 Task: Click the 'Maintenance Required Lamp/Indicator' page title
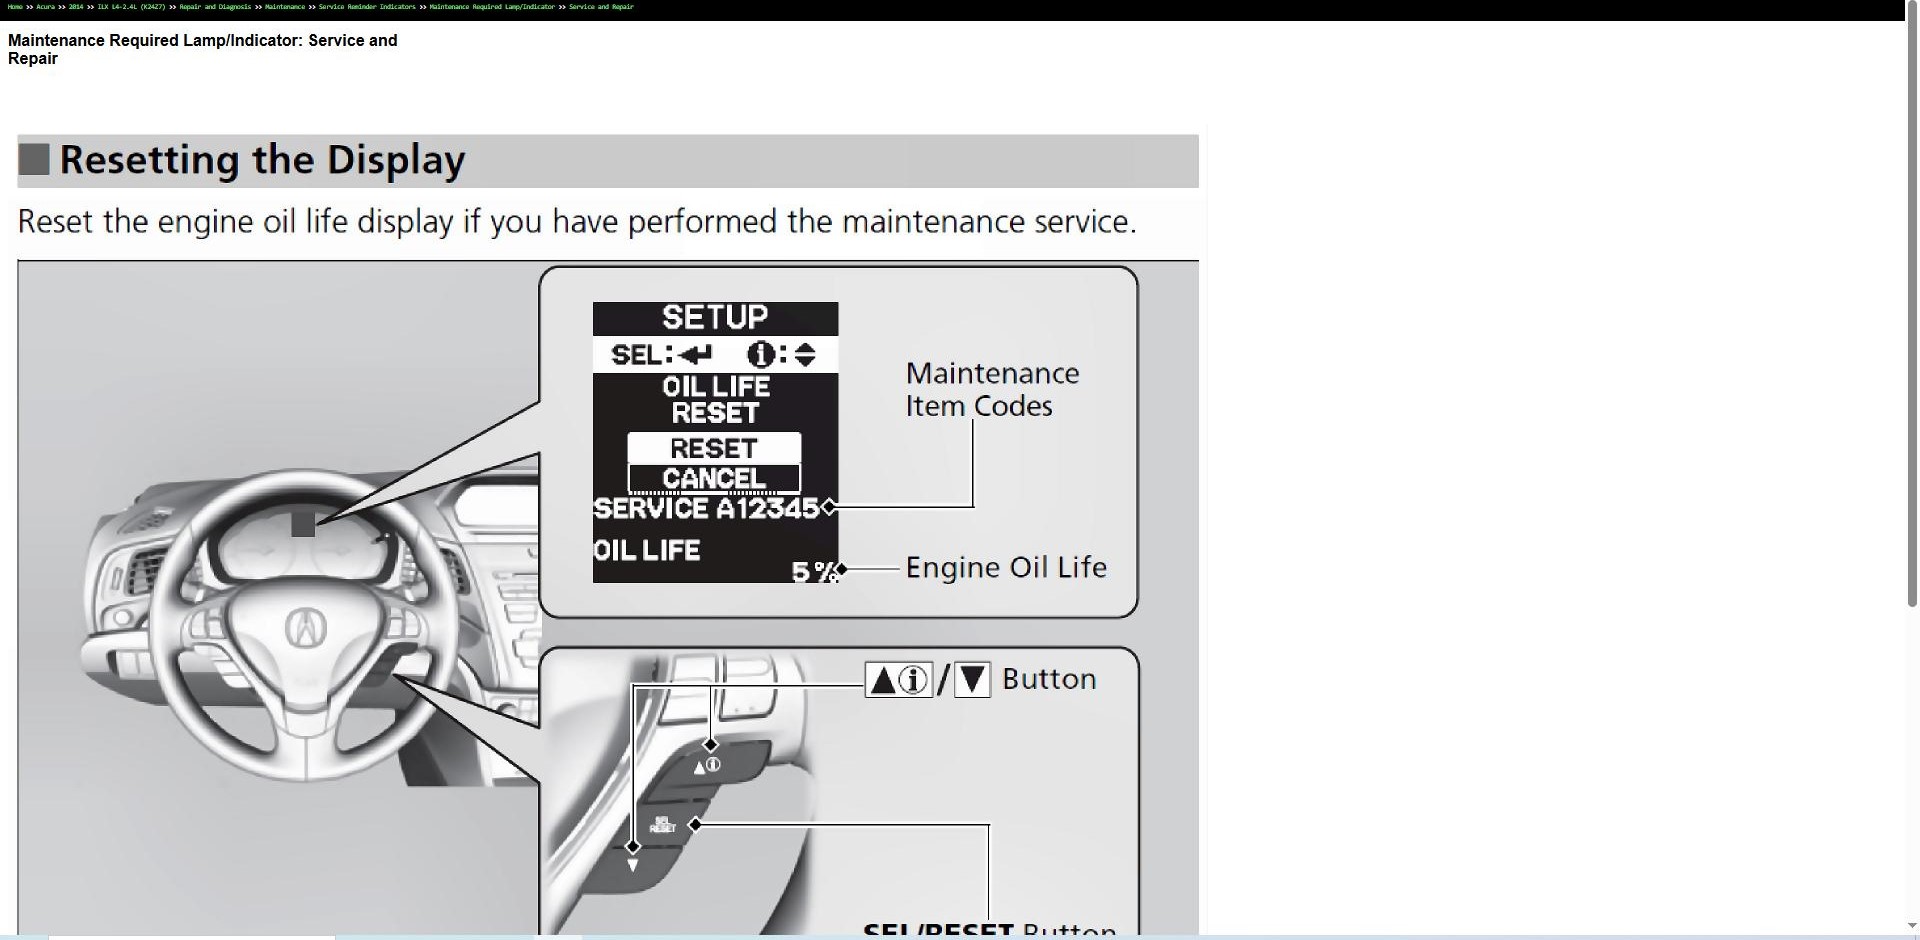[x=202, y=49]
